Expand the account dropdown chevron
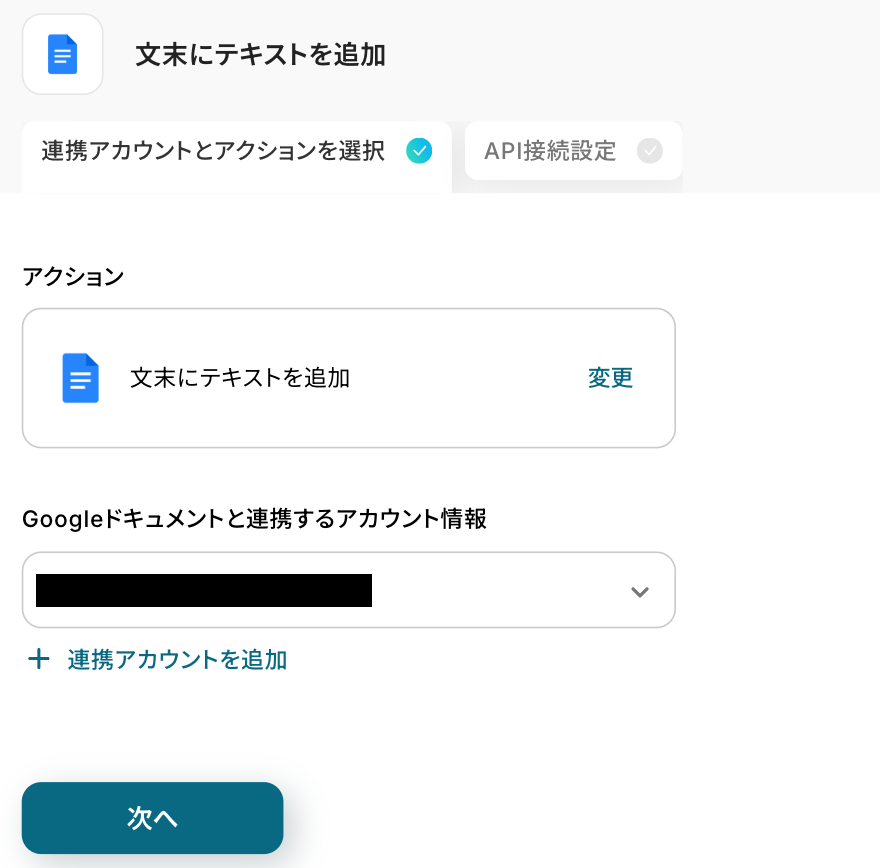 [x=640, y=591]
